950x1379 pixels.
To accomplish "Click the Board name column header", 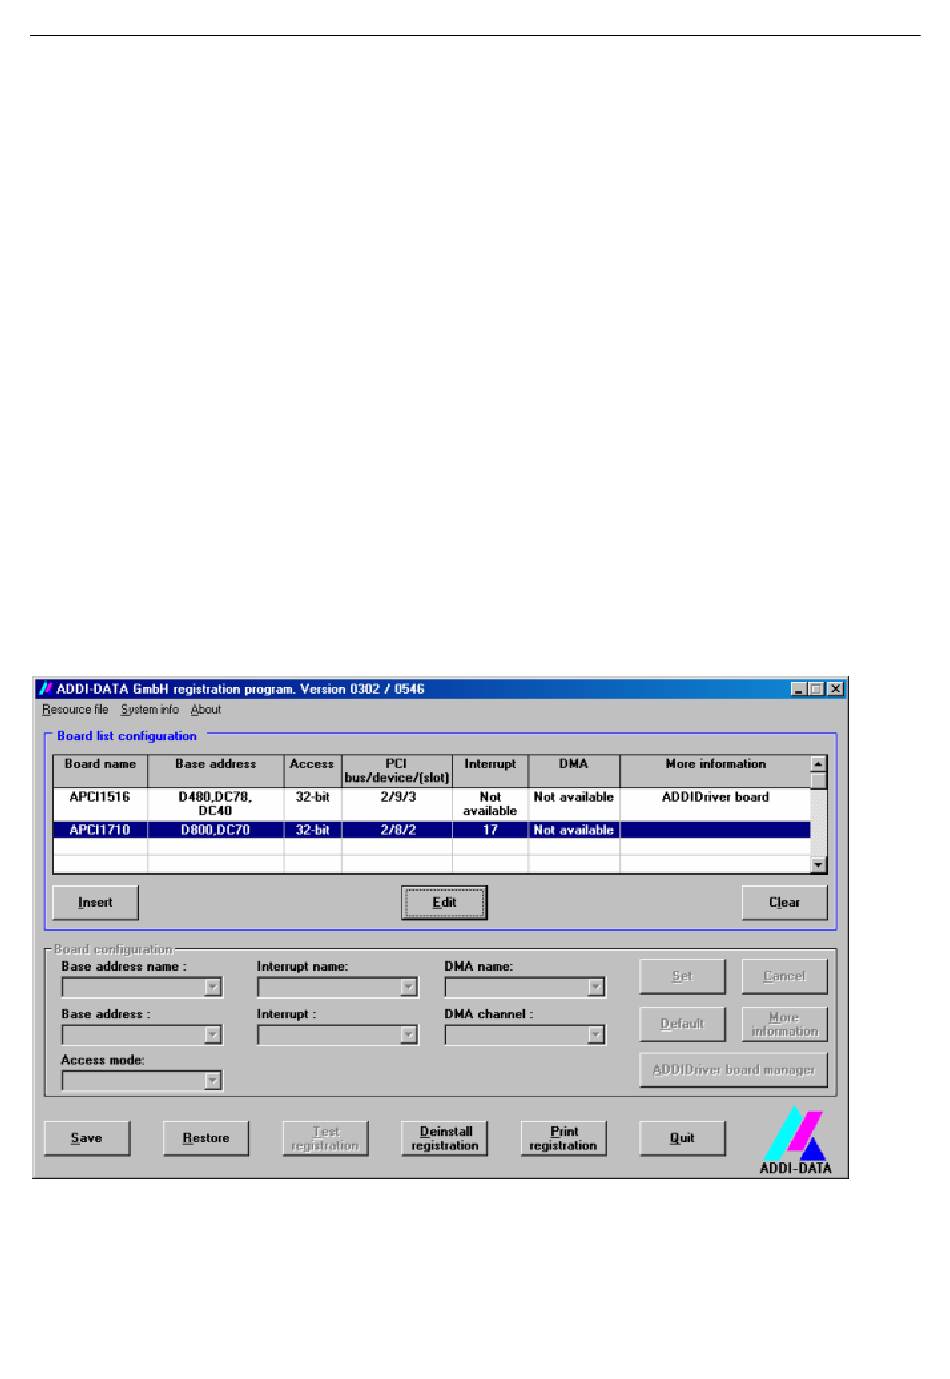I will [x=100, y=771].
